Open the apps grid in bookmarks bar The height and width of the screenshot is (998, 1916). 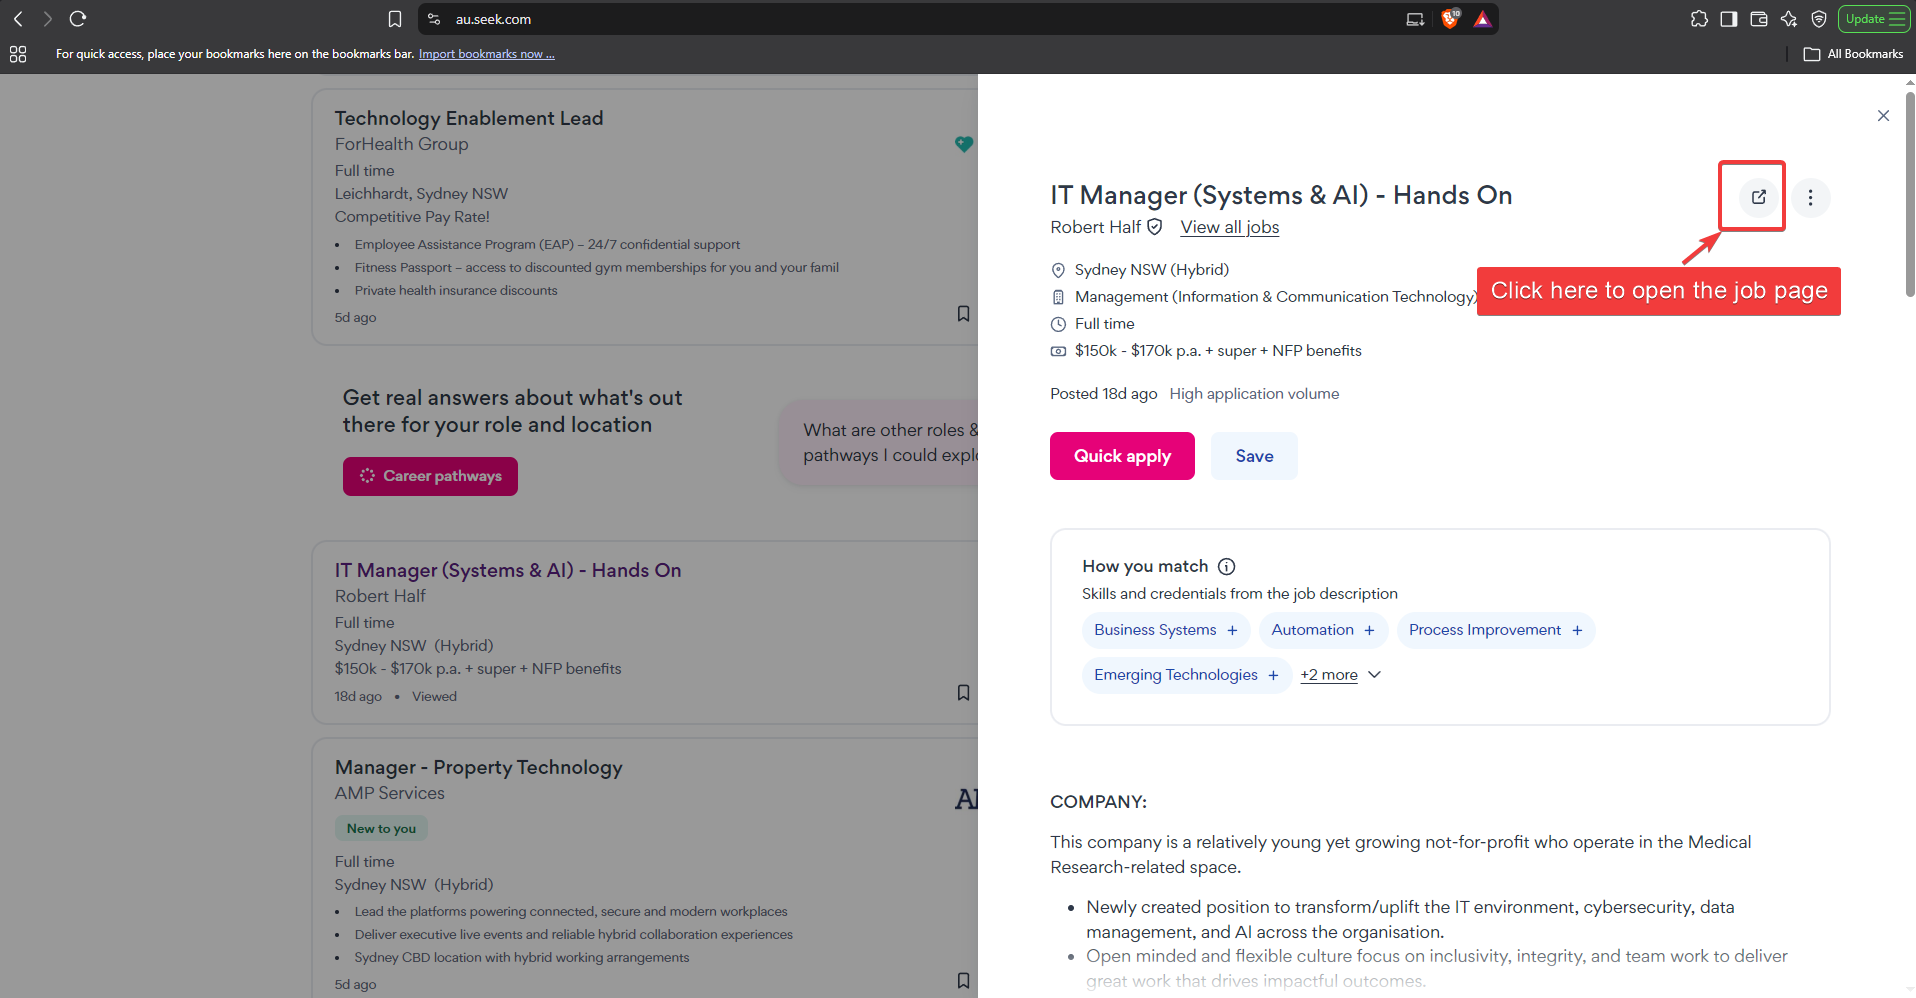(18, 54)
